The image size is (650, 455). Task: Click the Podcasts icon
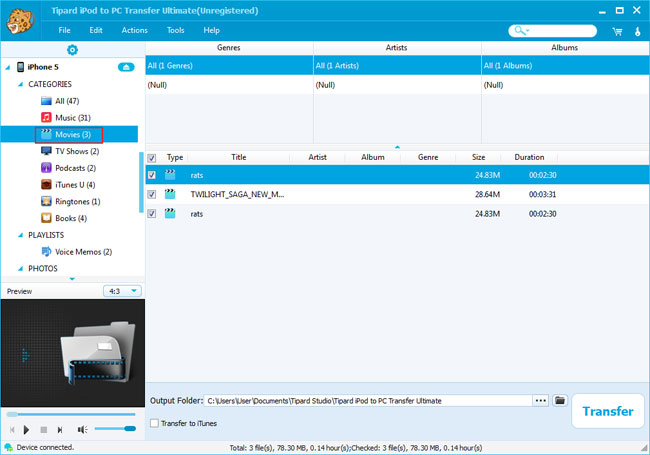click(46, 168)
